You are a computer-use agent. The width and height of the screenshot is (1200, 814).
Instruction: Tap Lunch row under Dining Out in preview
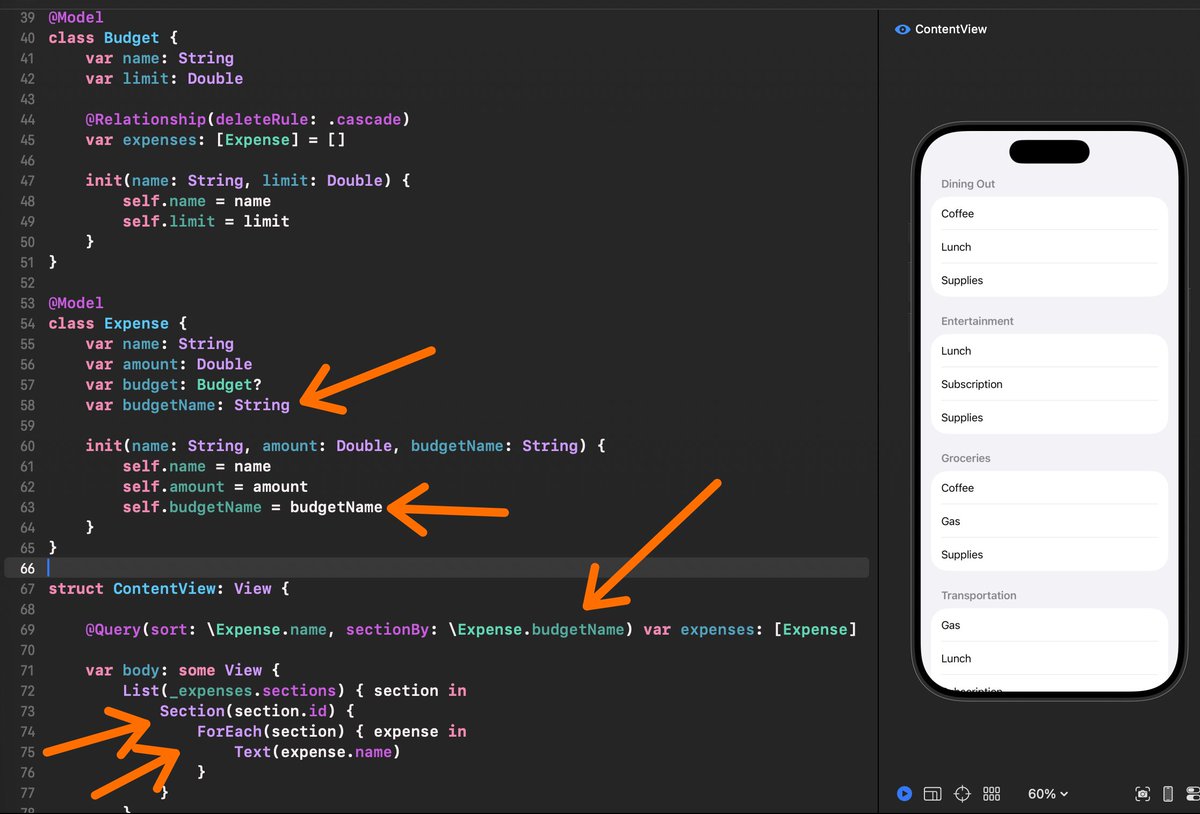[x=1049, y=247]
